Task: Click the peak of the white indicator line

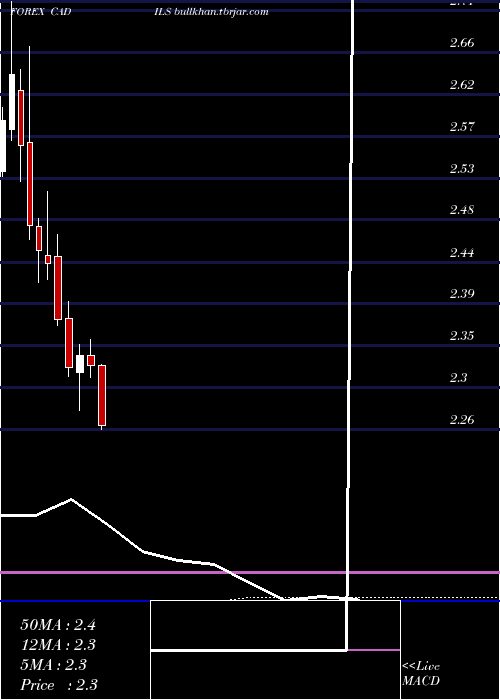Action: point(71,499)
